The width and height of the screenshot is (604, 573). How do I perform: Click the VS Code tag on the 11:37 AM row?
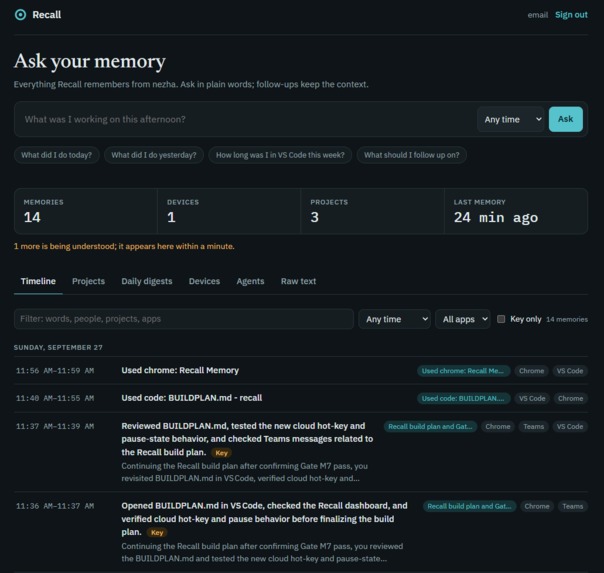(570, 426)
